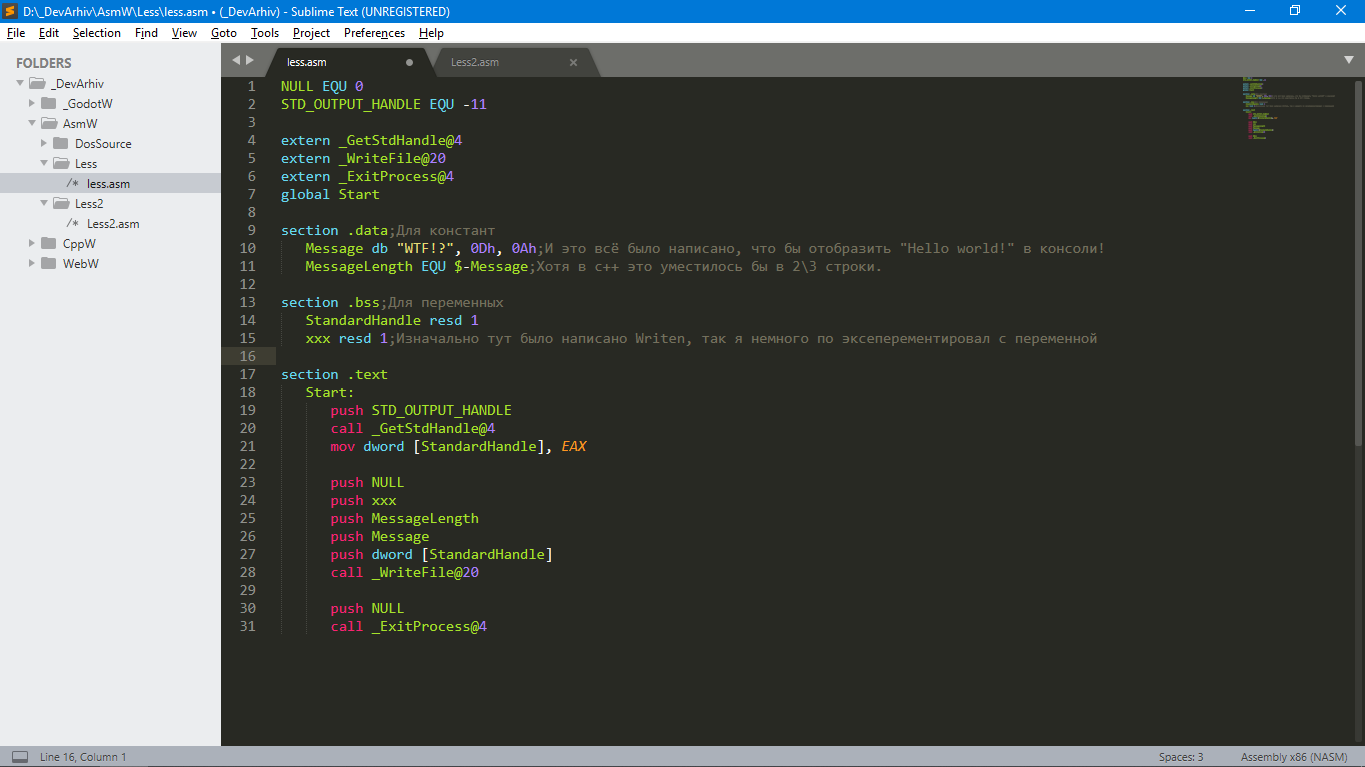The height and width of the screenshot is (767, 1365).
Task: Click Line 16, Column 1 status text
Action: click(83, 757)
